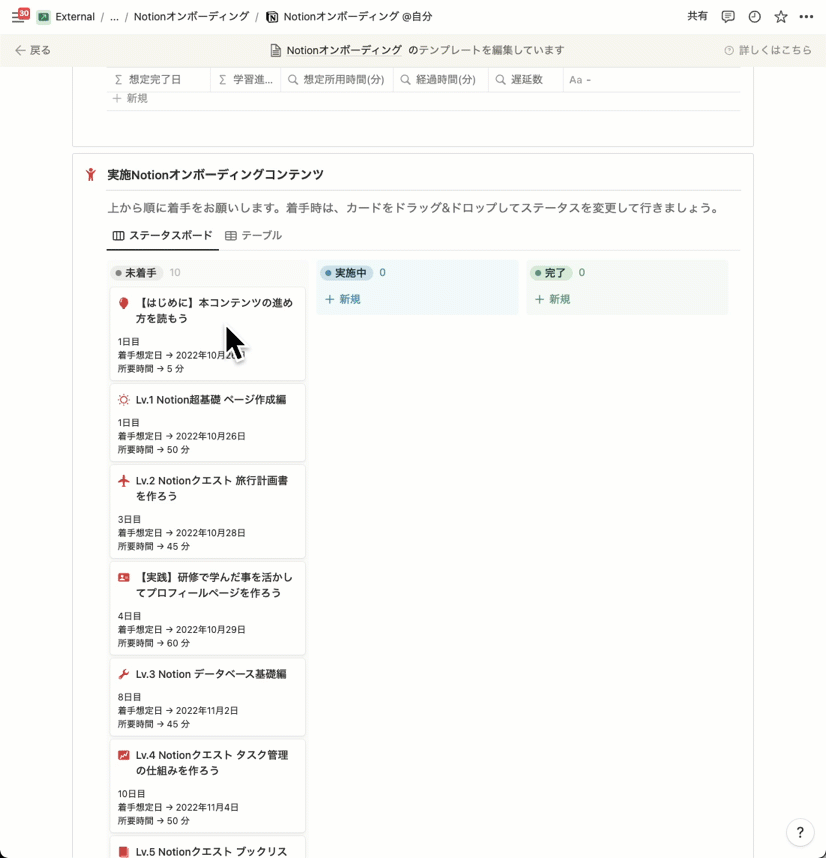The image size is (826, 858).
Task: Click the back arrow icon next to 戻る
Action: tap(20, 50)
